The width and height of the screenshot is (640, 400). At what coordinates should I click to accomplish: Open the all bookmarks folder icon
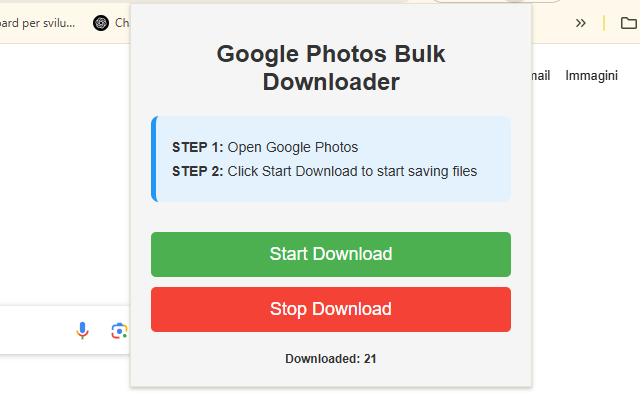point(612,23)
